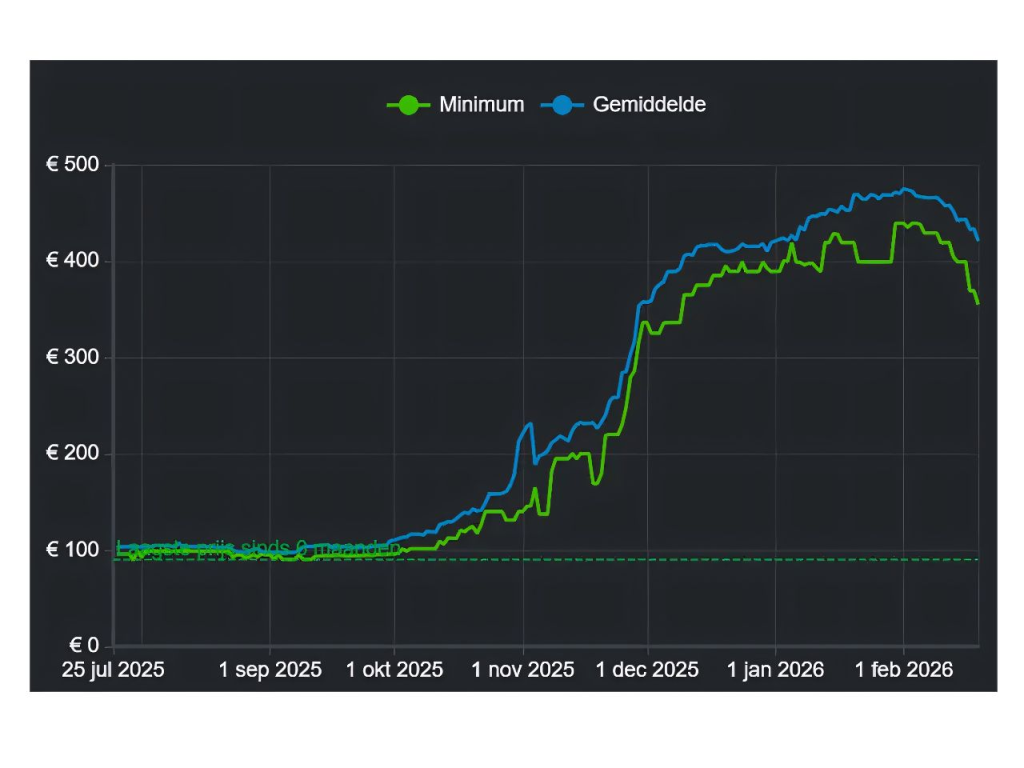Click the € 0 y-axis label
Screen dimensions: 1024x768
(80, 646)
